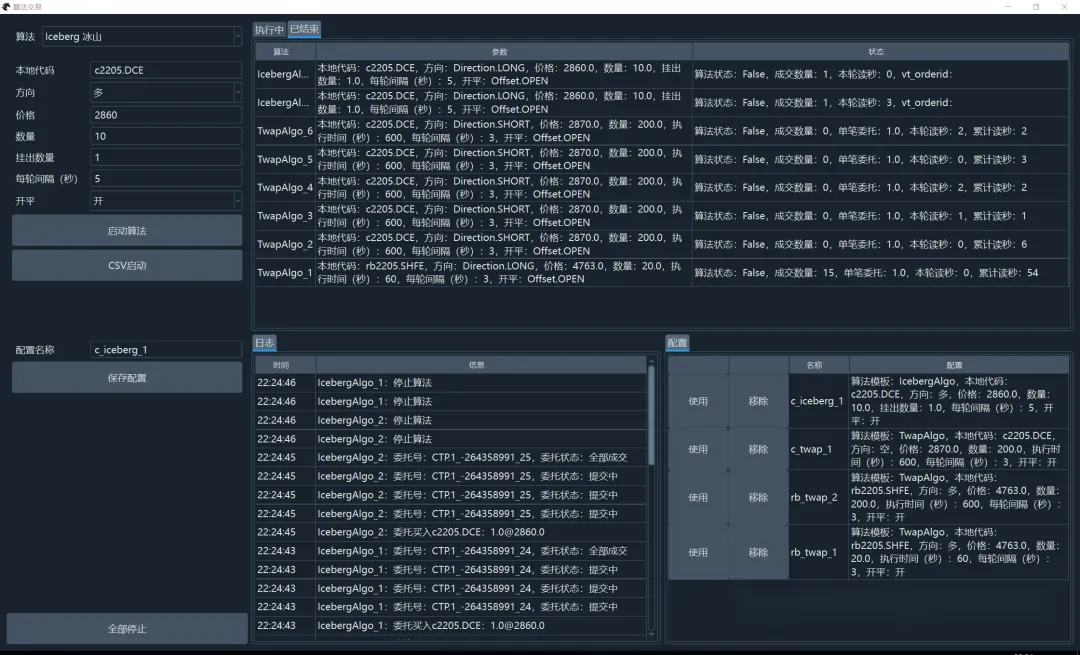Open the 算法 Iceberg 冰山 dropdown
The width and height of the screenshot is (1080, 655).
[x=140, y=37]
